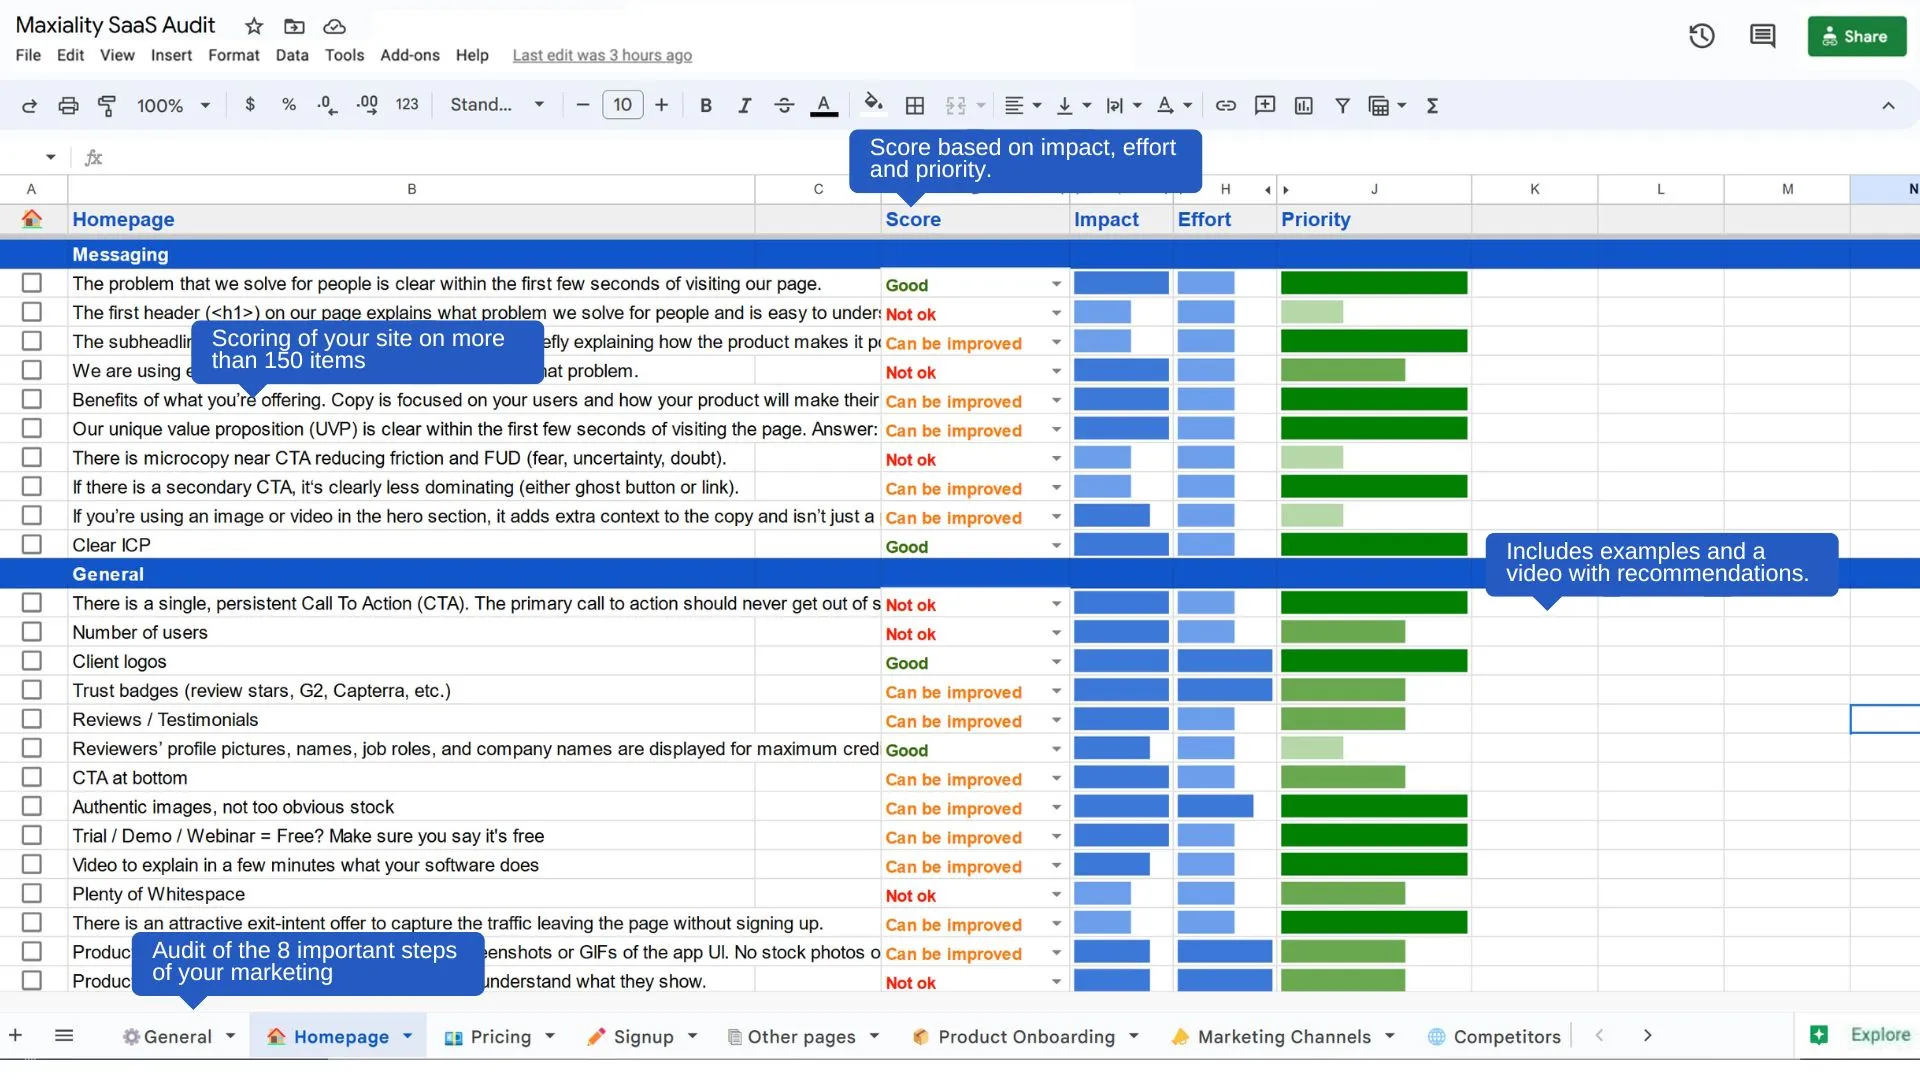Image resolution: width=1920 pixels, height=1080 pixels.
Task: Click the add sheet plus button
Action: 16,1036
